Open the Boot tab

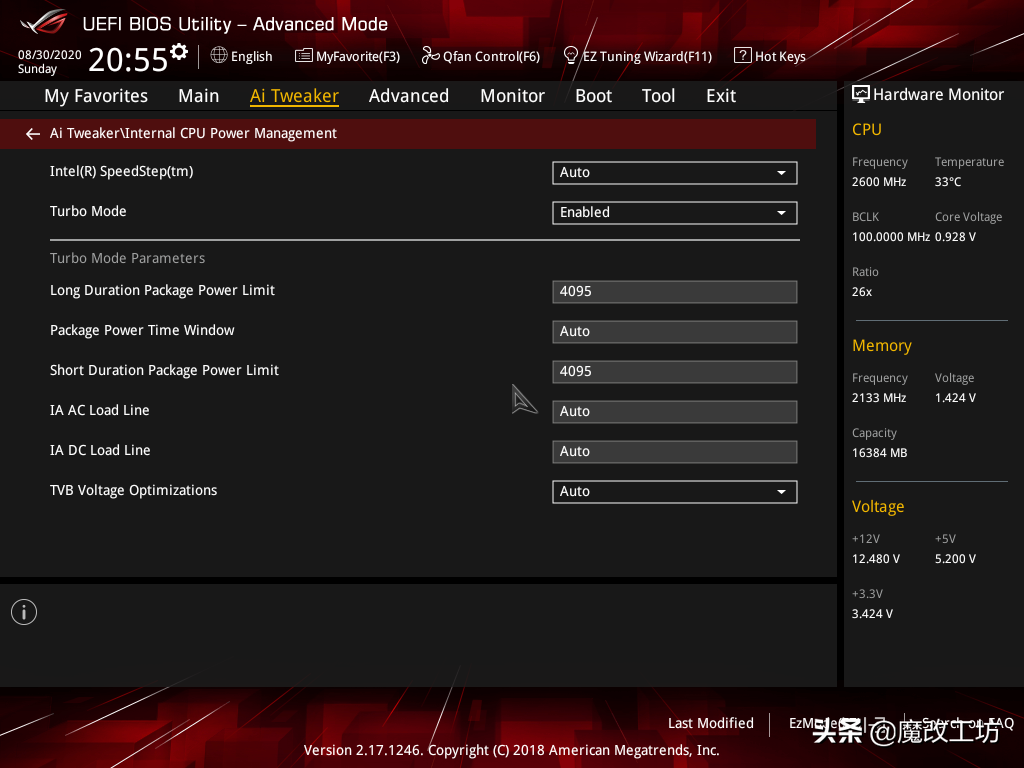[593, 96]
